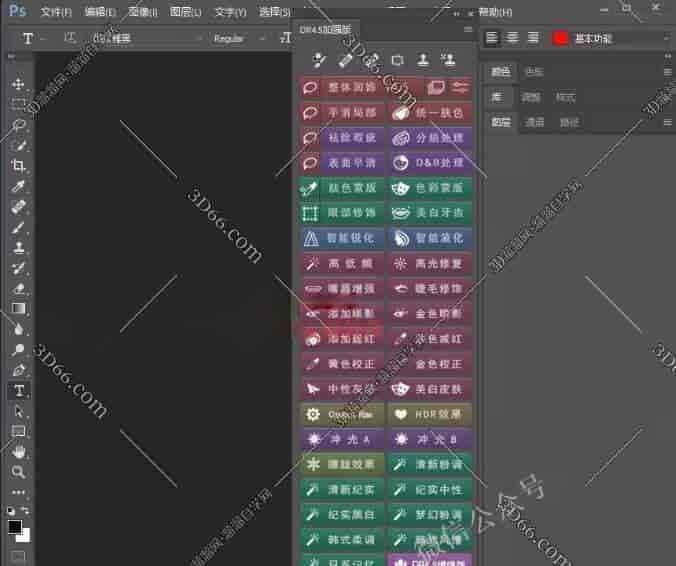Screen dimensions: 676x566
Task: Select the Rectangular Marquee tool
Action: 18,105
